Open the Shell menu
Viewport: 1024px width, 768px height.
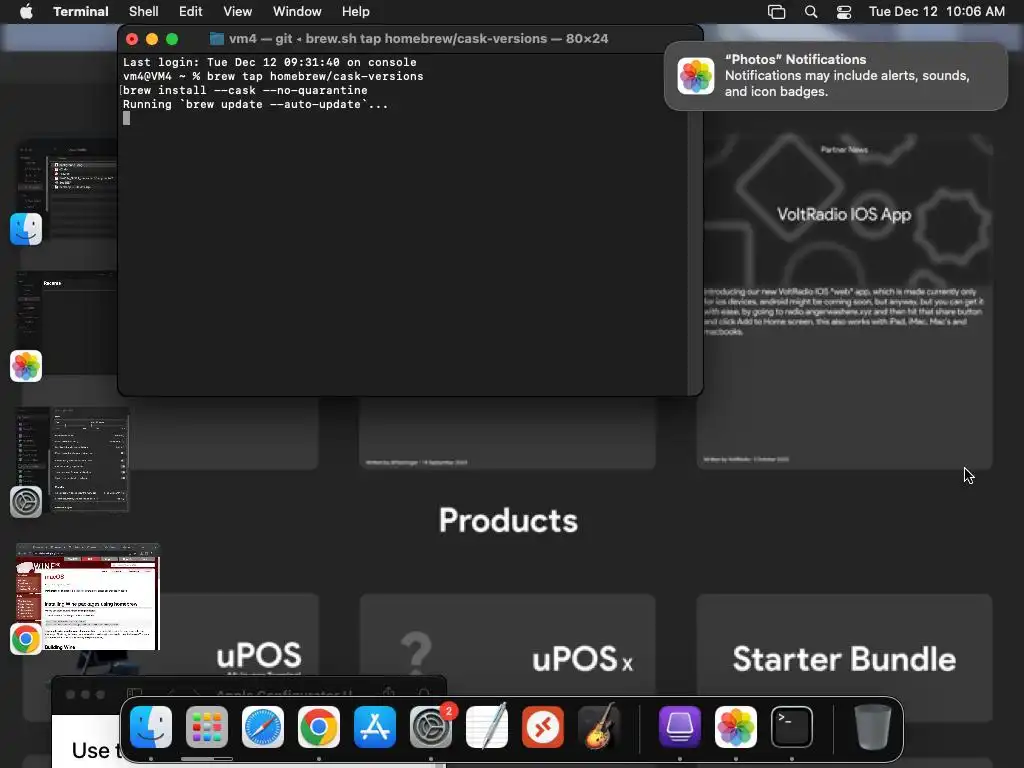[144, 12]
